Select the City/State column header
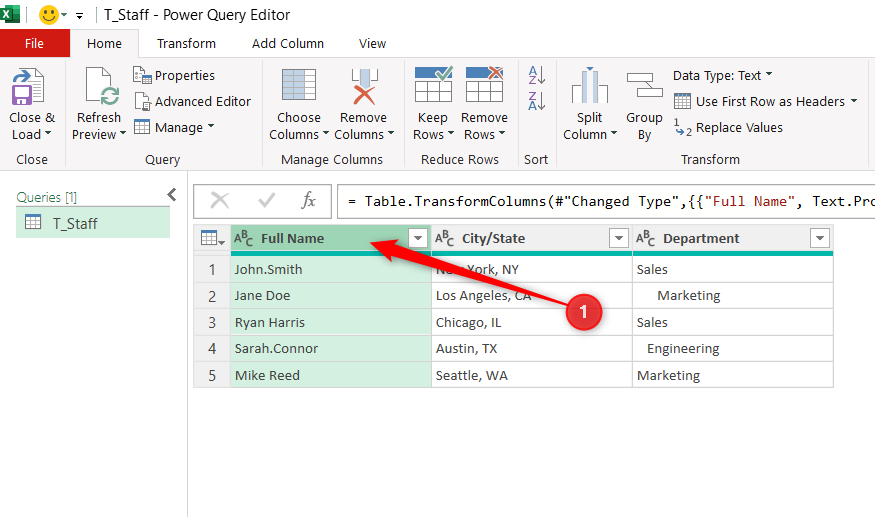The height and width of the screenshot is (517, 875). [532, 238]
